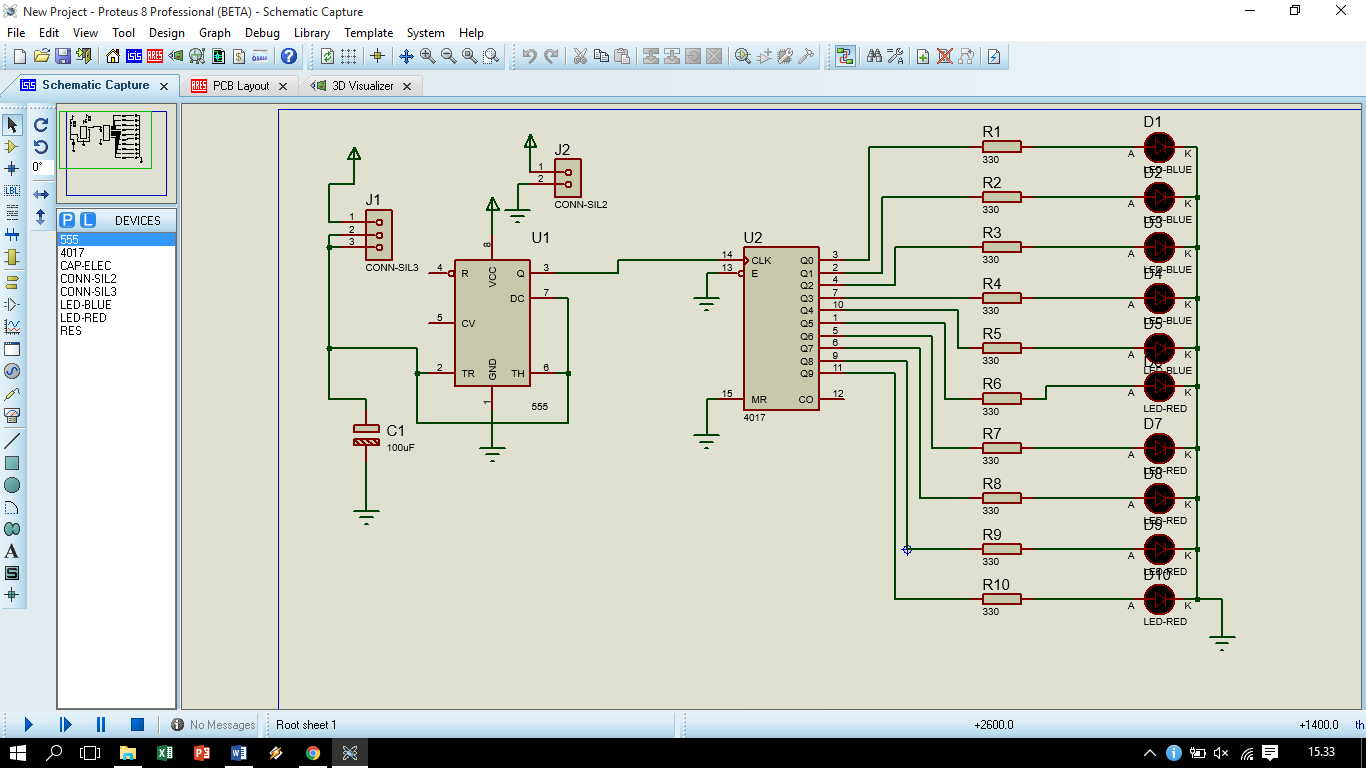Click the Zoom to Area icon
Viewport: 1366px width, 768px height.
[491, 56]
